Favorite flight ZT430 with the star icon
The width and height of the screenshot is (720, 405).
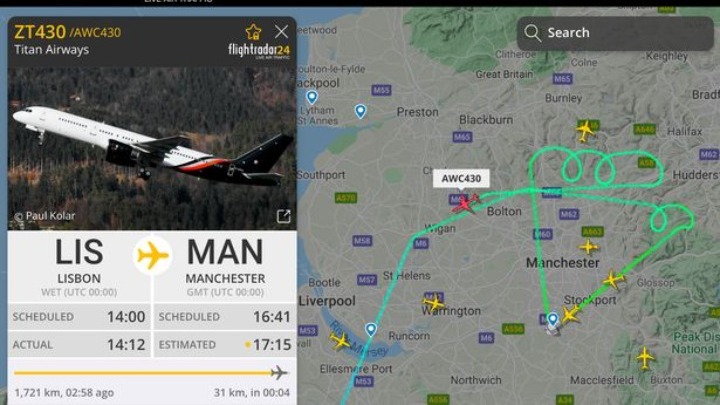point(253,32)
